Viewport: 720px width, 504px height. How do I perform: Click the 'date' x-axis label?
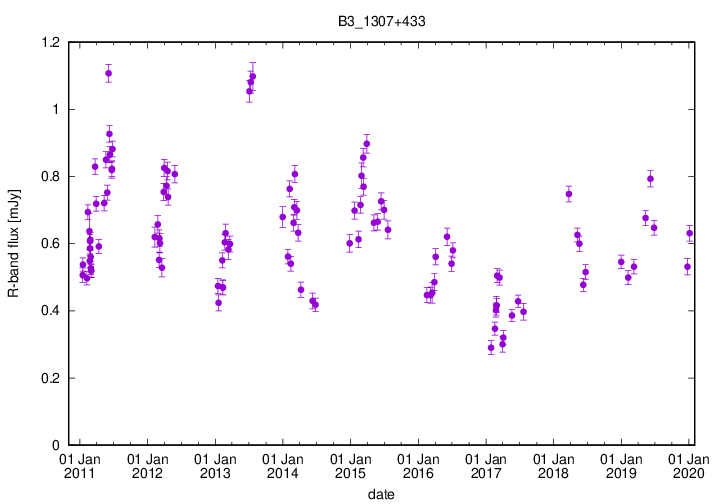pos(380,494)
